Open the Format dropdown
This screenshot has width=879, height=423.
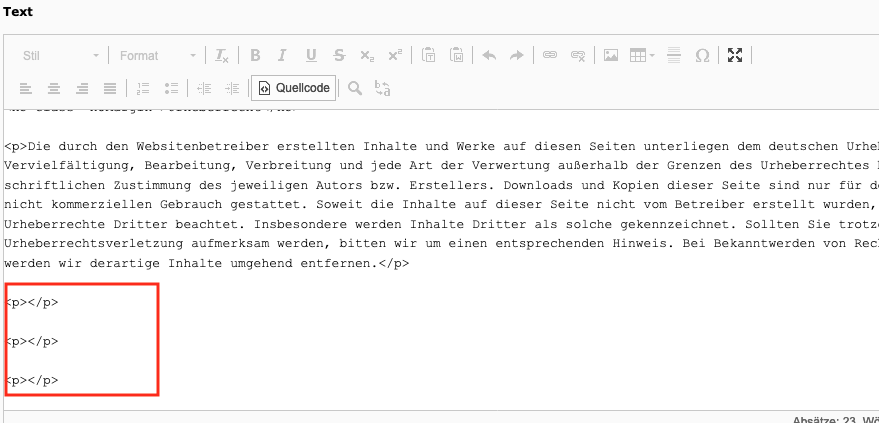click(x=157, y=55)
